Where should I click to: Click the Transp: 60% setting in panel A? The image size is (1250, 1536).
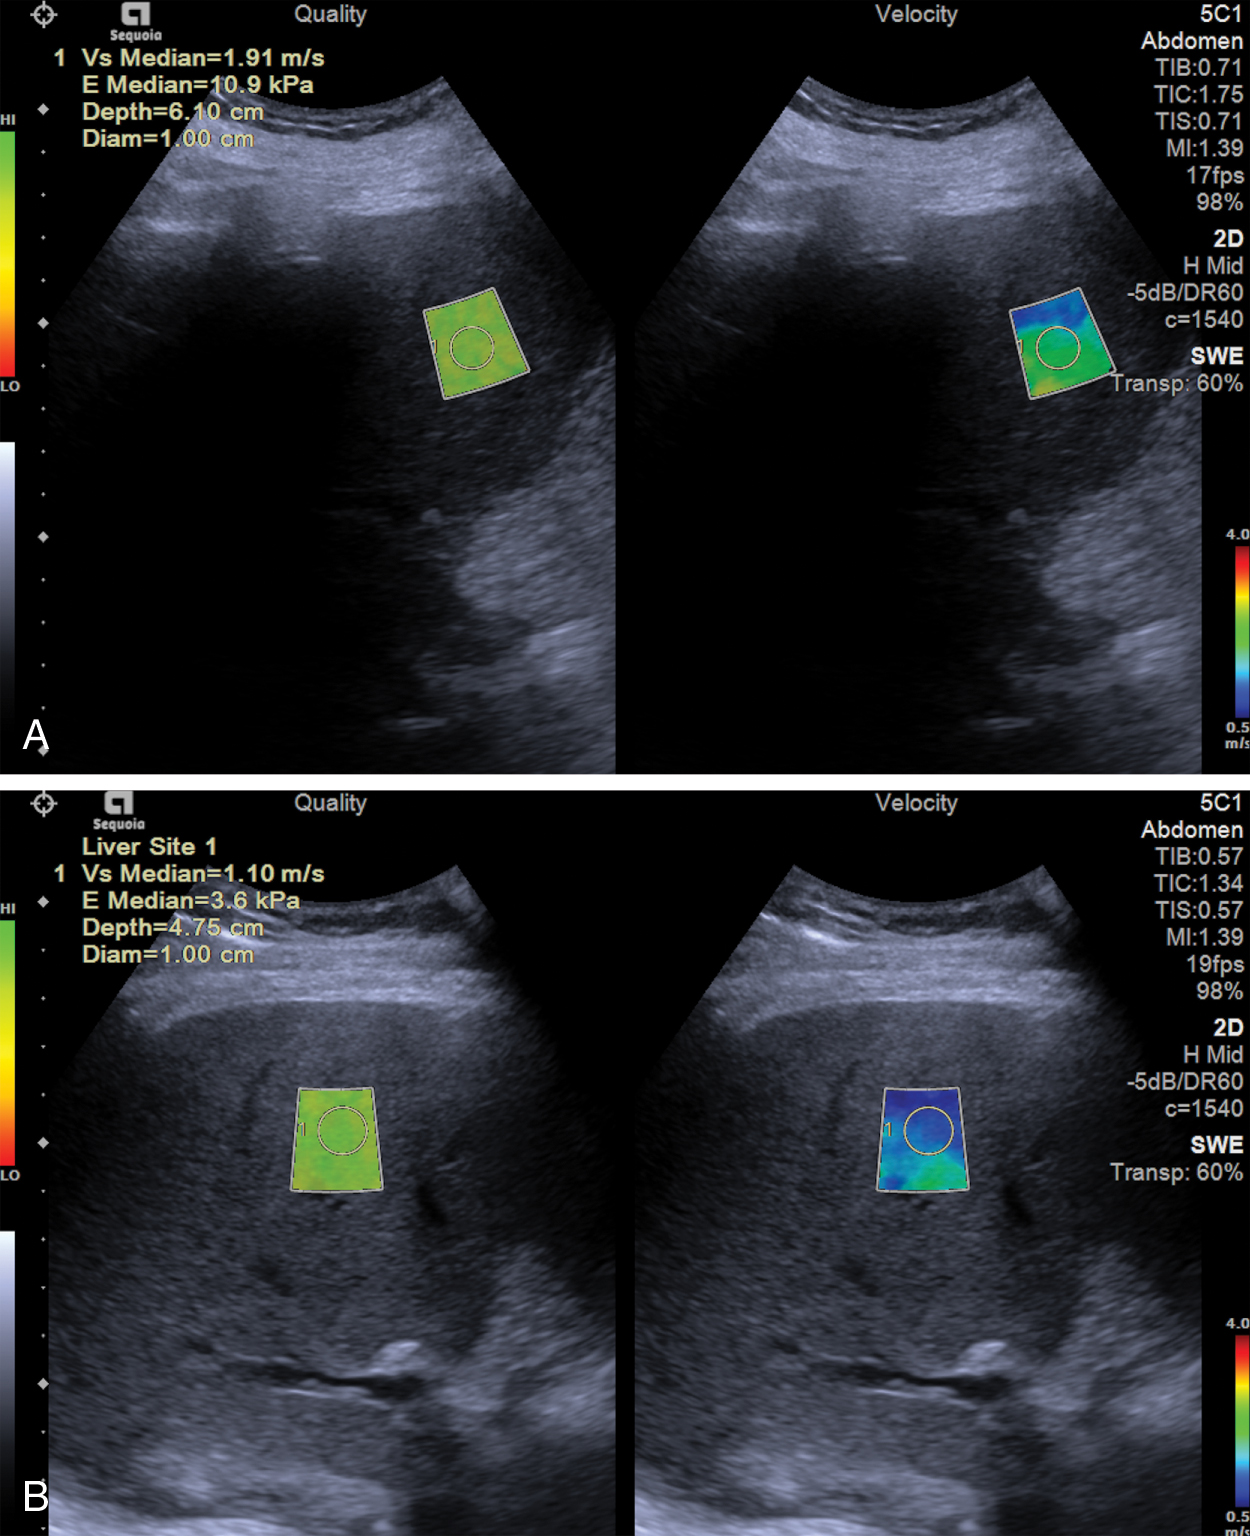coord(1178,384)
